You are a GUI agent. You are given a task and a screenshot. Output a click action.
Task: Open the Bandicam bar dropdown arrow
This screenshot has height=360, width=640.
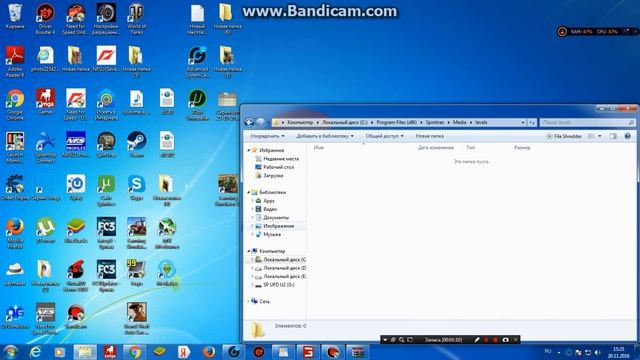[x=384, y=340]
